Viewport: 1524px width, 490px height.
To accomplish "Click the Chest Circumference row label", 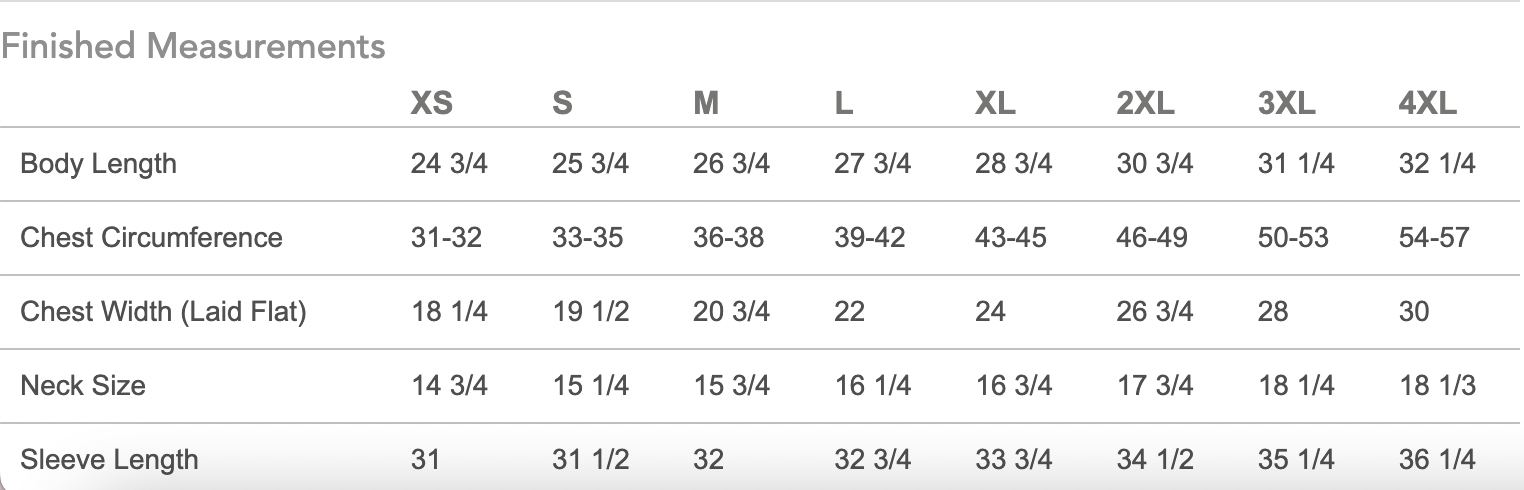I will pyautogui.click(x=151, y=238).
